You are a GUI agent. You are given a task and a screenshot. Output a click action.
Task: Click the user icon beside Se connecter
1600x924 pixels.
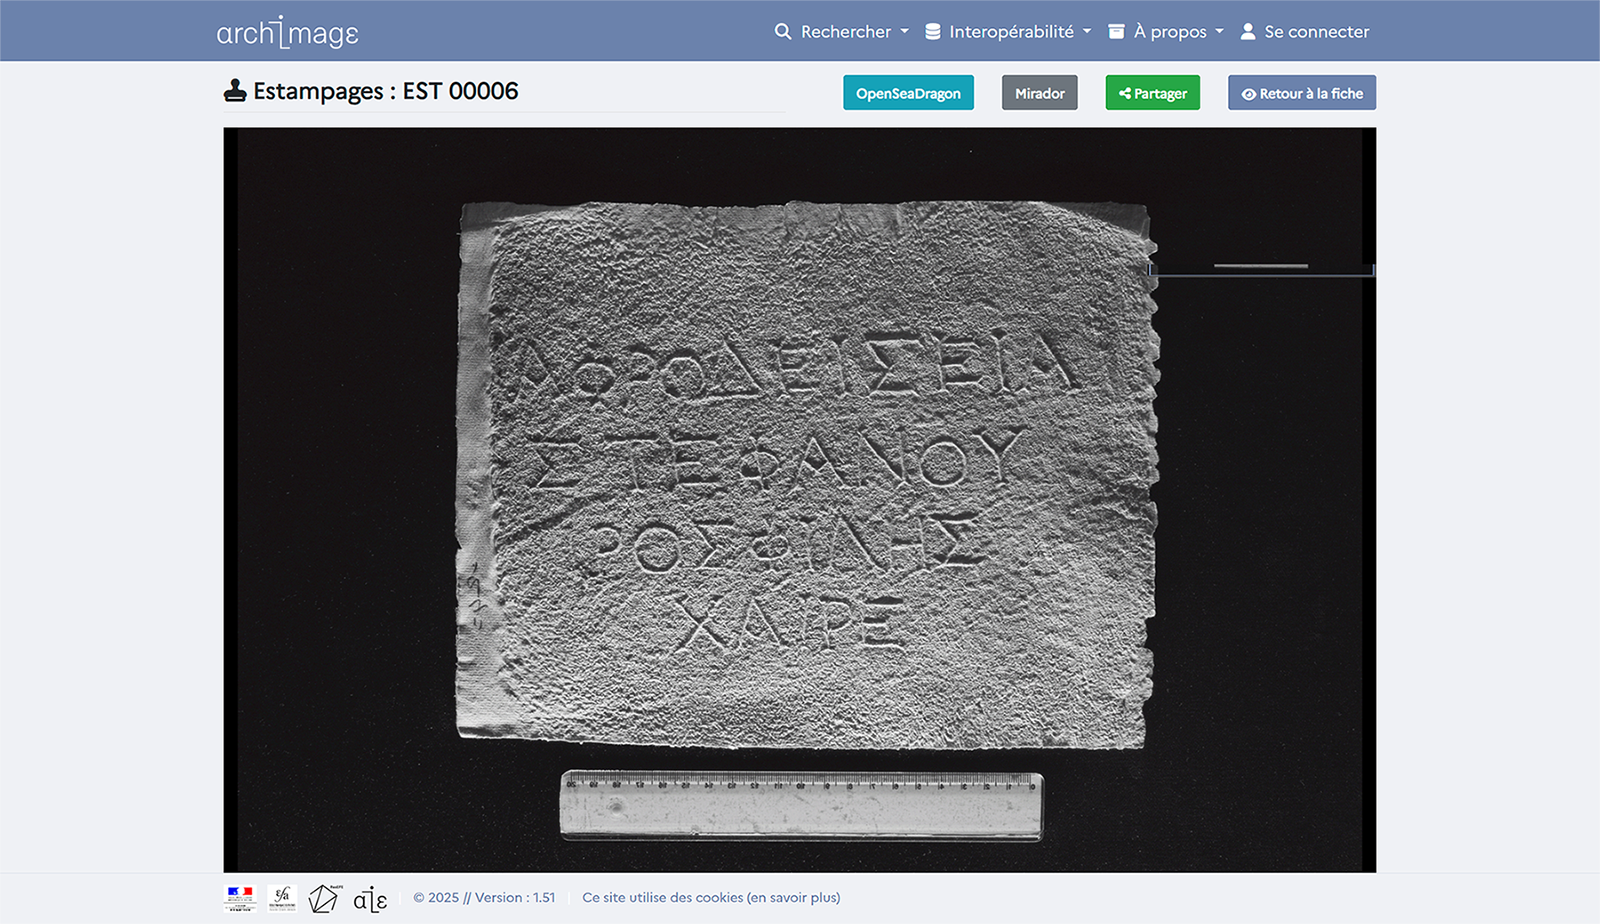pyautogui.click(x=1248, y=32)
